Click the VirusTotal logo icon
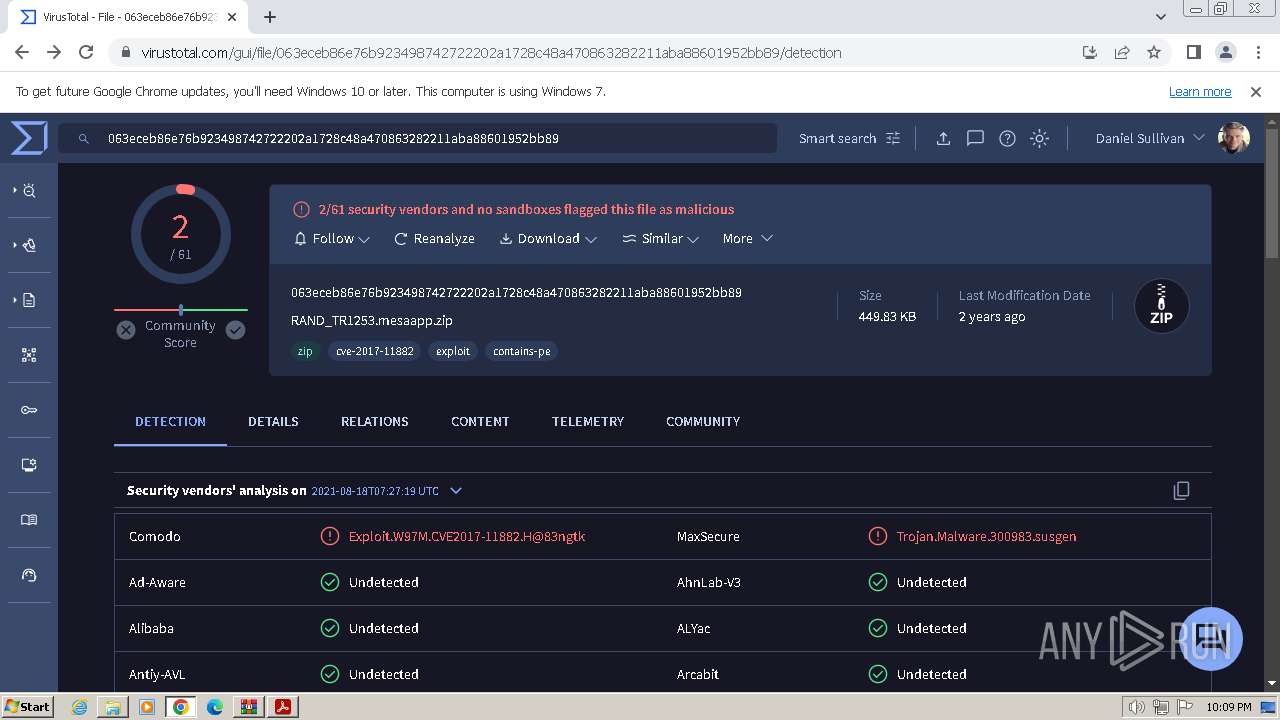1280x720 pixels. pos(29,138)
